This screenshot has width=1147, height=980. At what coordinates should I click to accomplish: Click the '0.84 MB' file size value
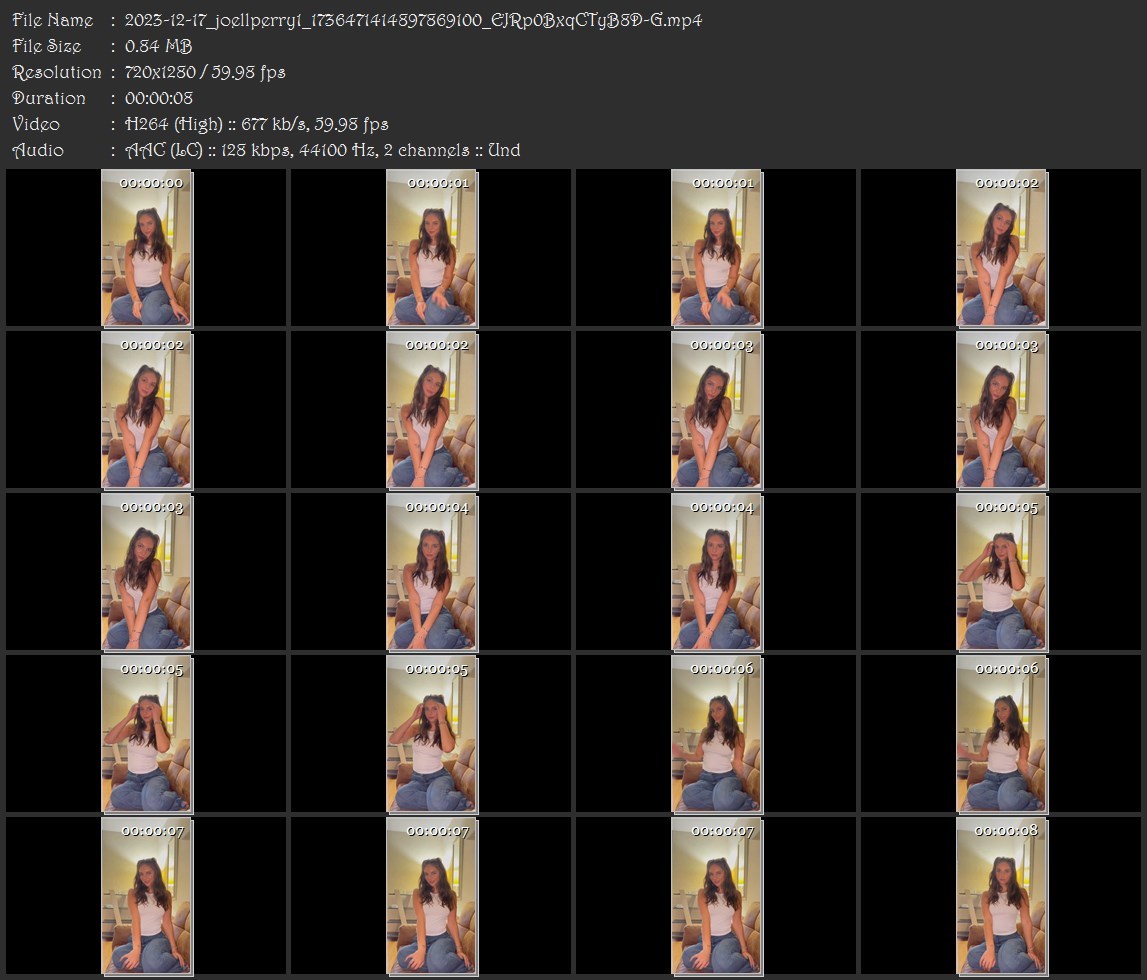point(158,46)
